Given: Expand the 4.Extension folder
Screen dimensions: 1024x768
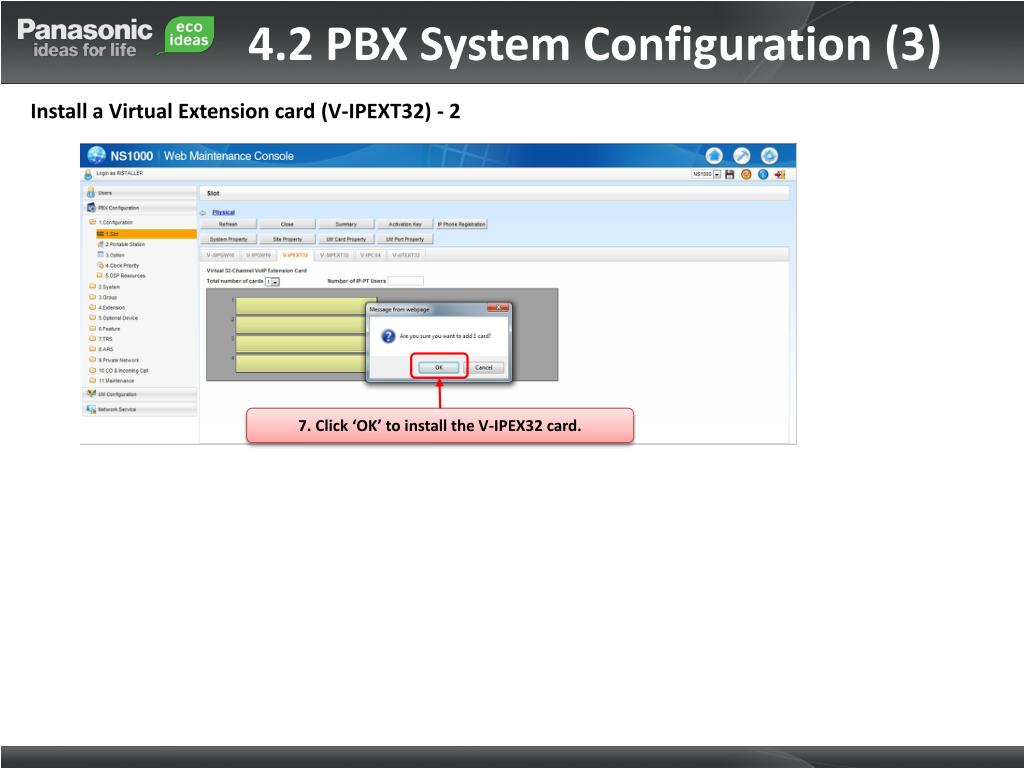Looking at the screenshot, I should pyautogui.click(x=93, y=307).
